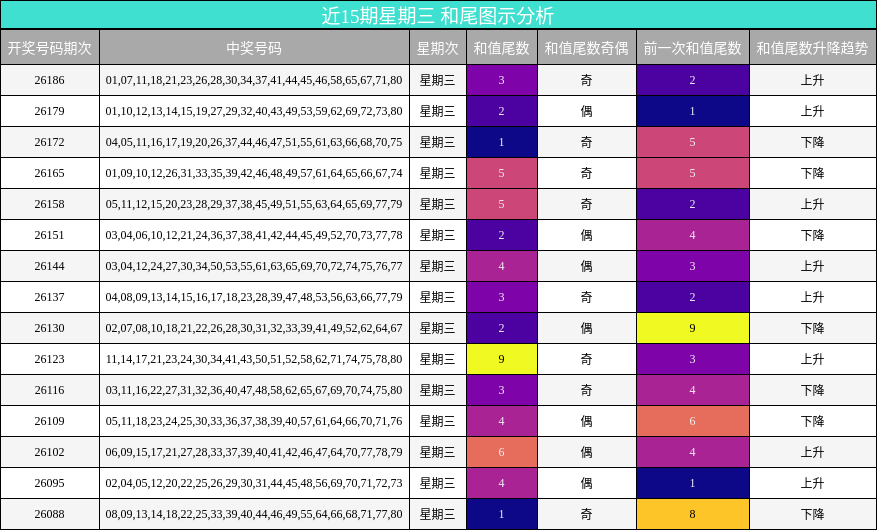The image size is (877, 530).
Task: Click winning numbers for issue 26137
Action: 254,297
